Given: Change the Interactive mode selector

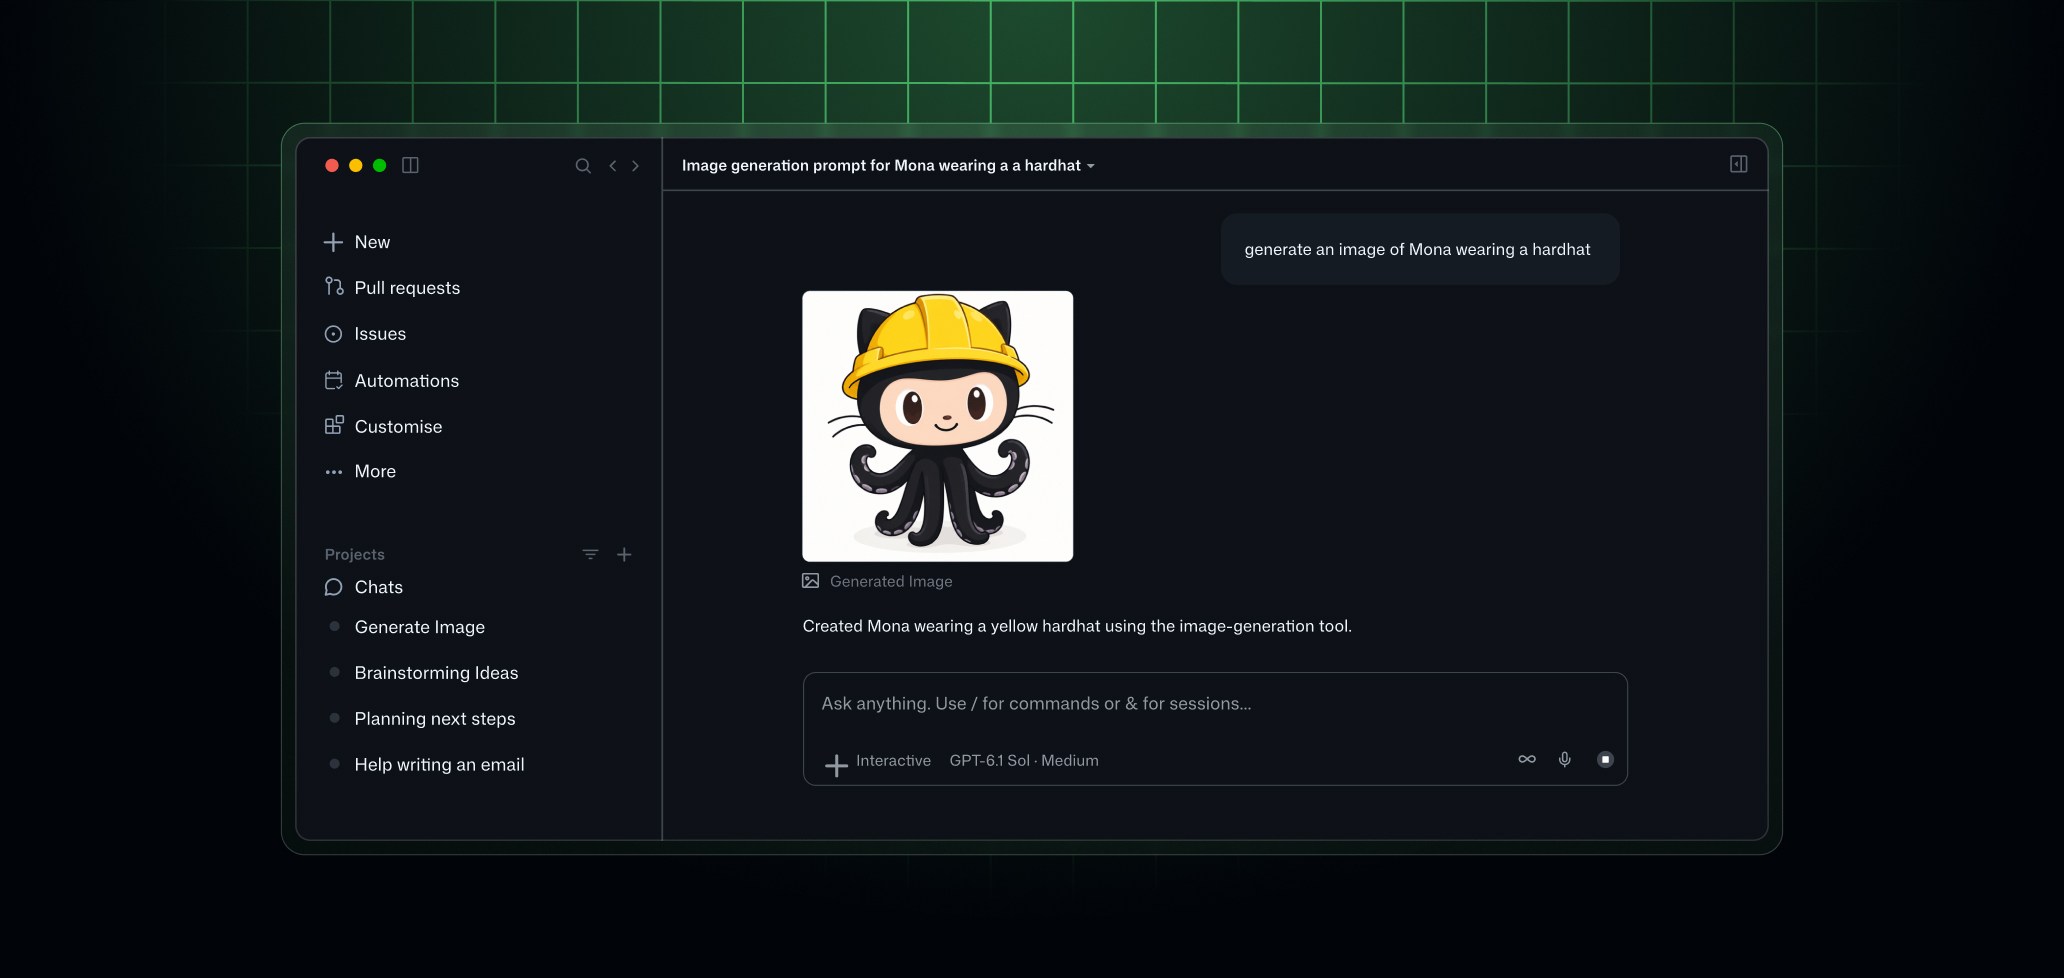Looking at the screenshot, I should [x=893, y=761].
